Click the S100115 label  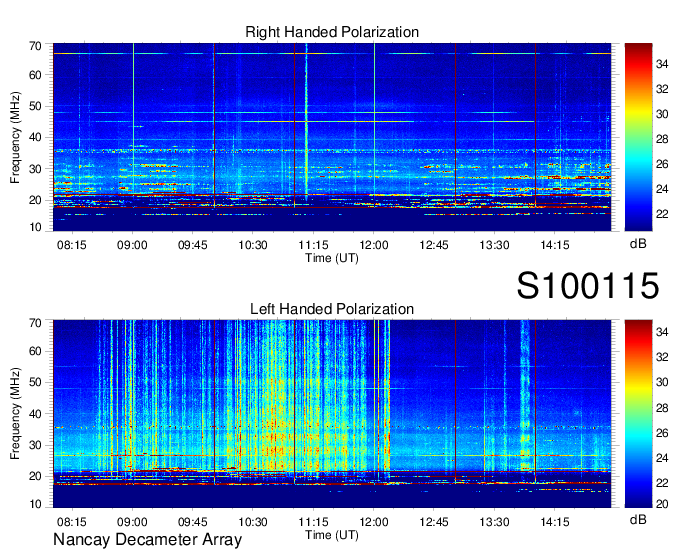tap(588, 285)
